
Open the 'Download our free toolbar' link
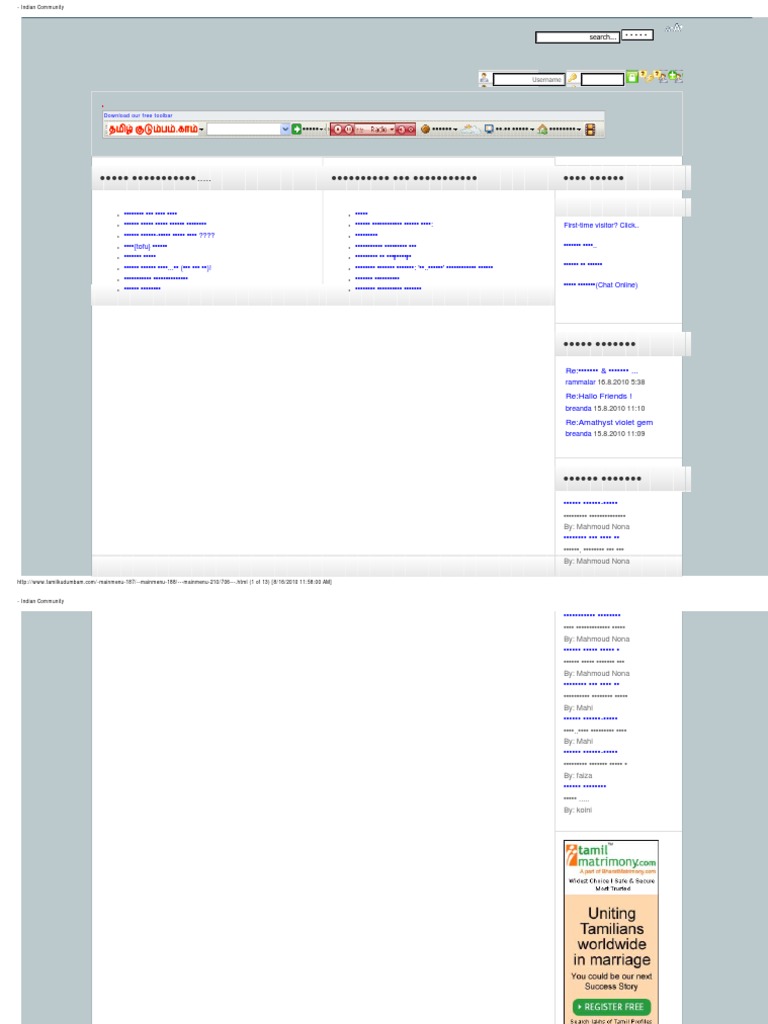(138, 116)
